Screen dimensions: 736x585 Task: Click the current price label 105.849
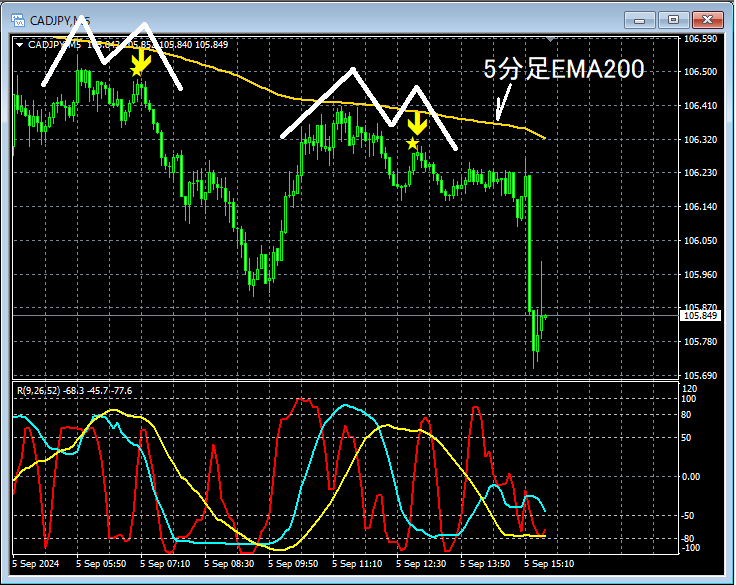click(700, 316)
